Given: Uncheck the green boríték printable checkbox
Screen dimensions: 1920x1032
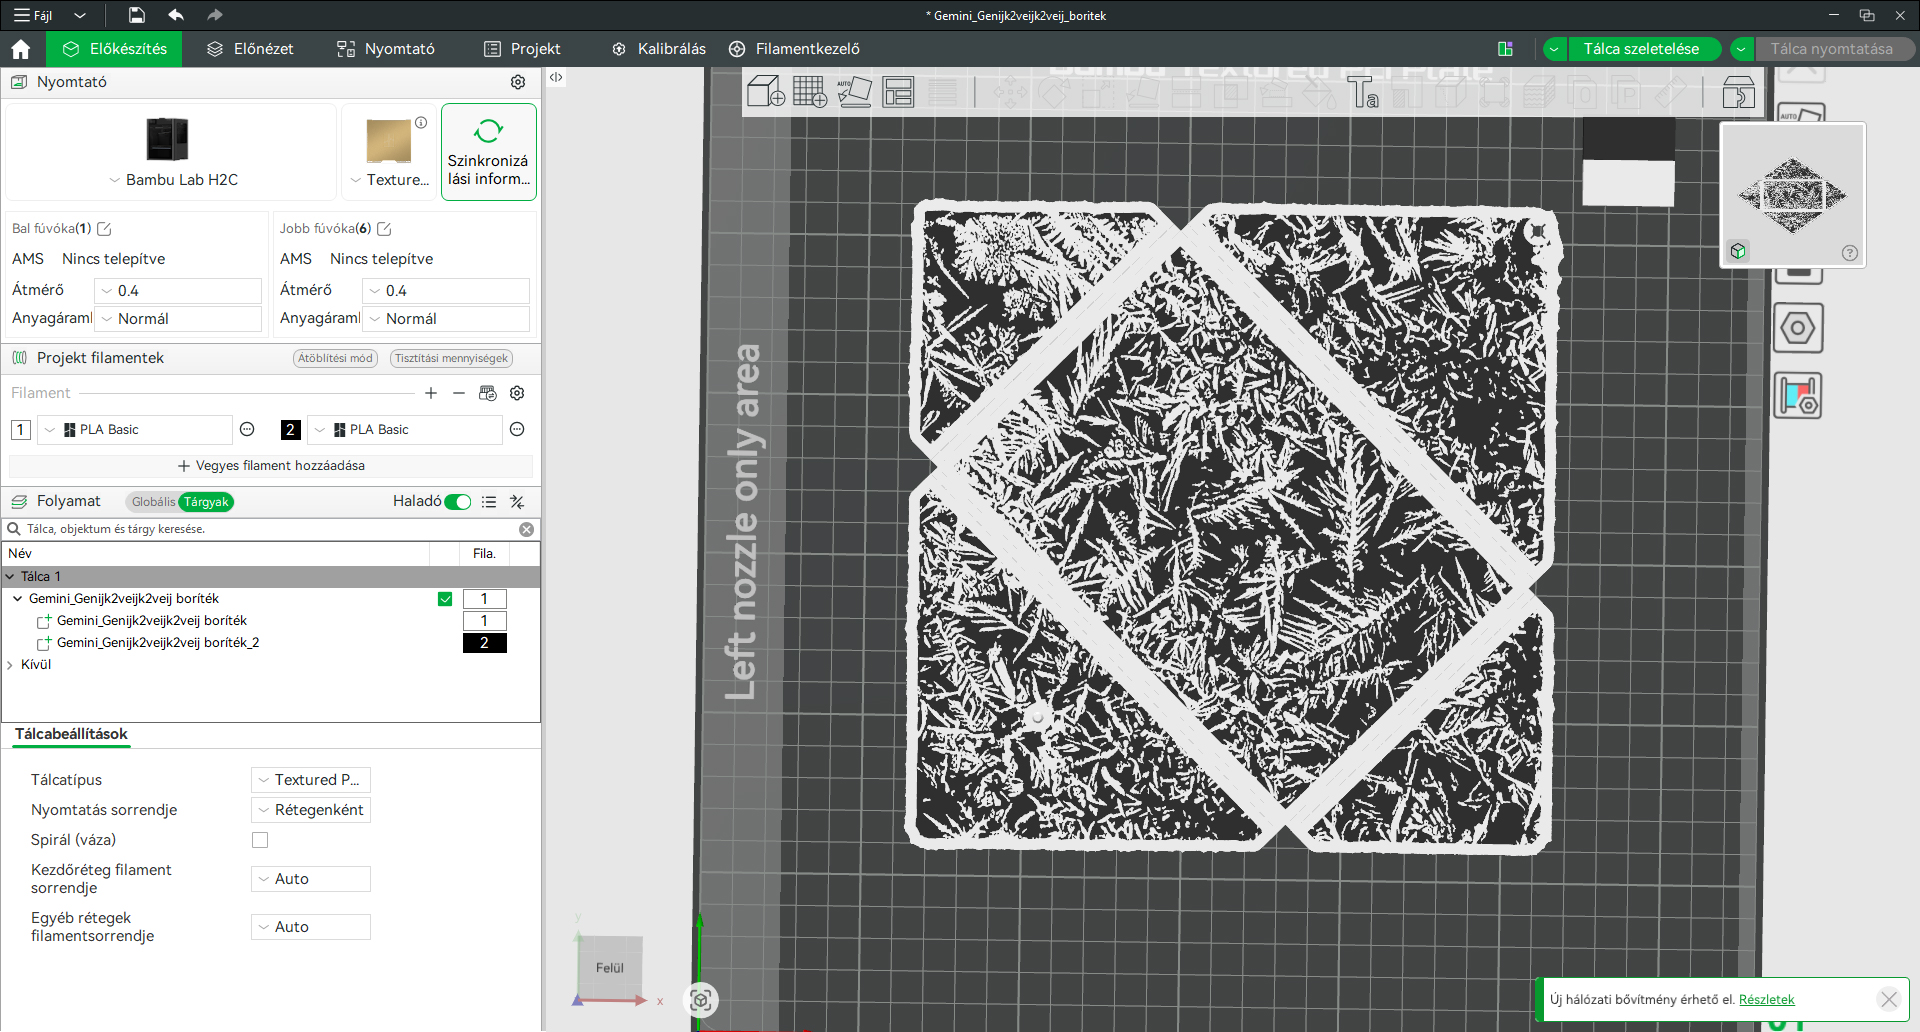Looking at the screenshot, I should tap(445, 599).
